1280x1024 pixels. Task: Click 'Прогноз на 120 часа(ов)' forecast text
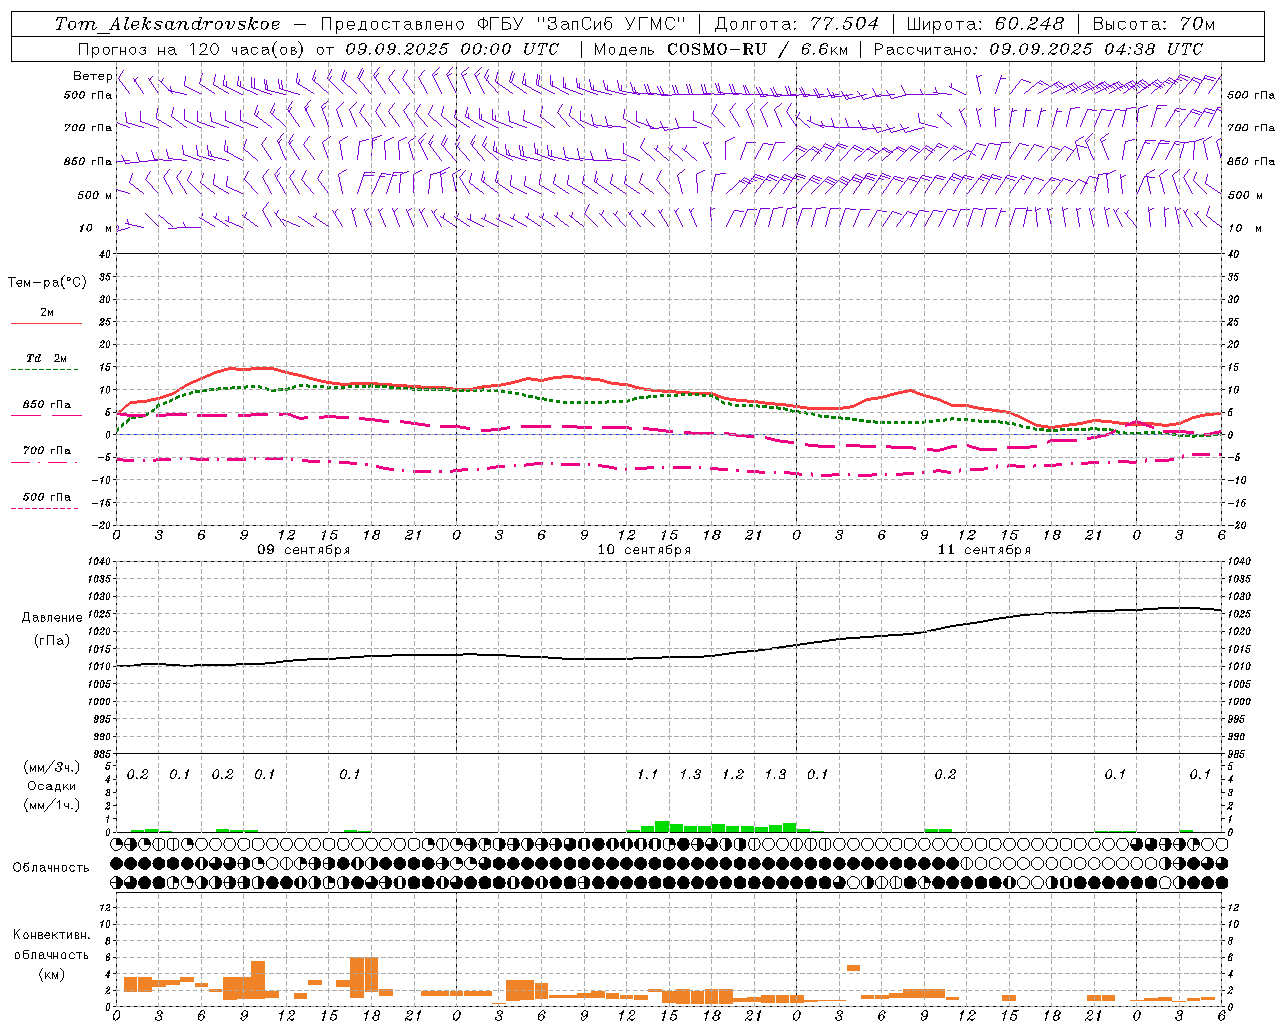pyautogui.click(x=192, y=49)
